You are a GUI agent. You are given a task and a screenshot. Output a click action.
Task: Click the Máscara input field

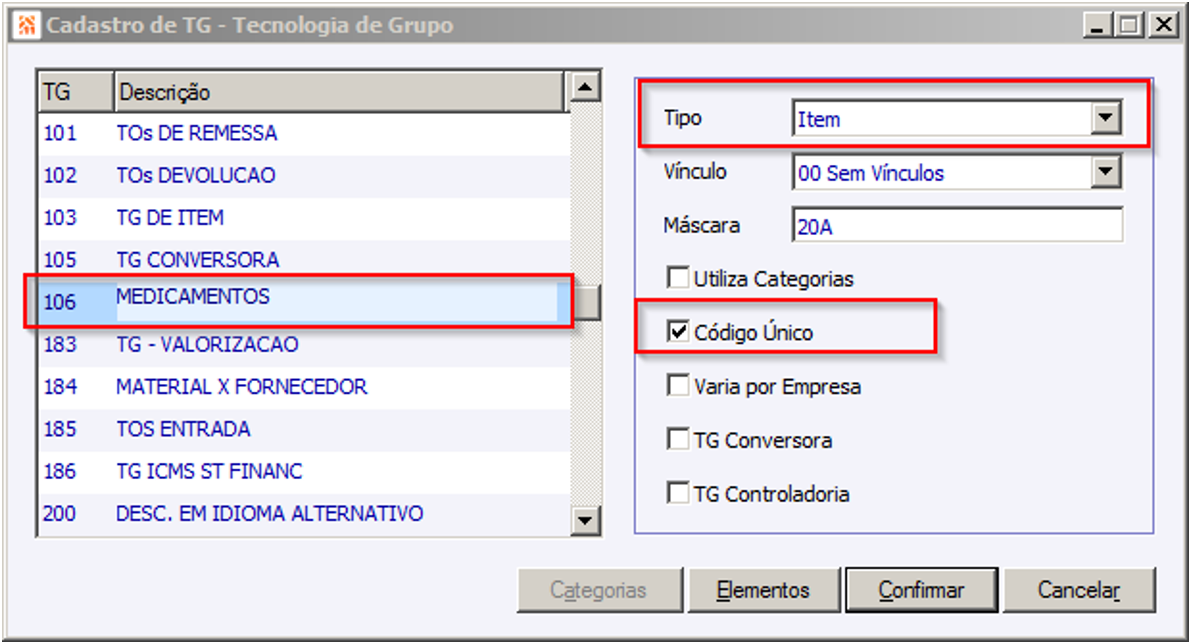tap(956, 226)
